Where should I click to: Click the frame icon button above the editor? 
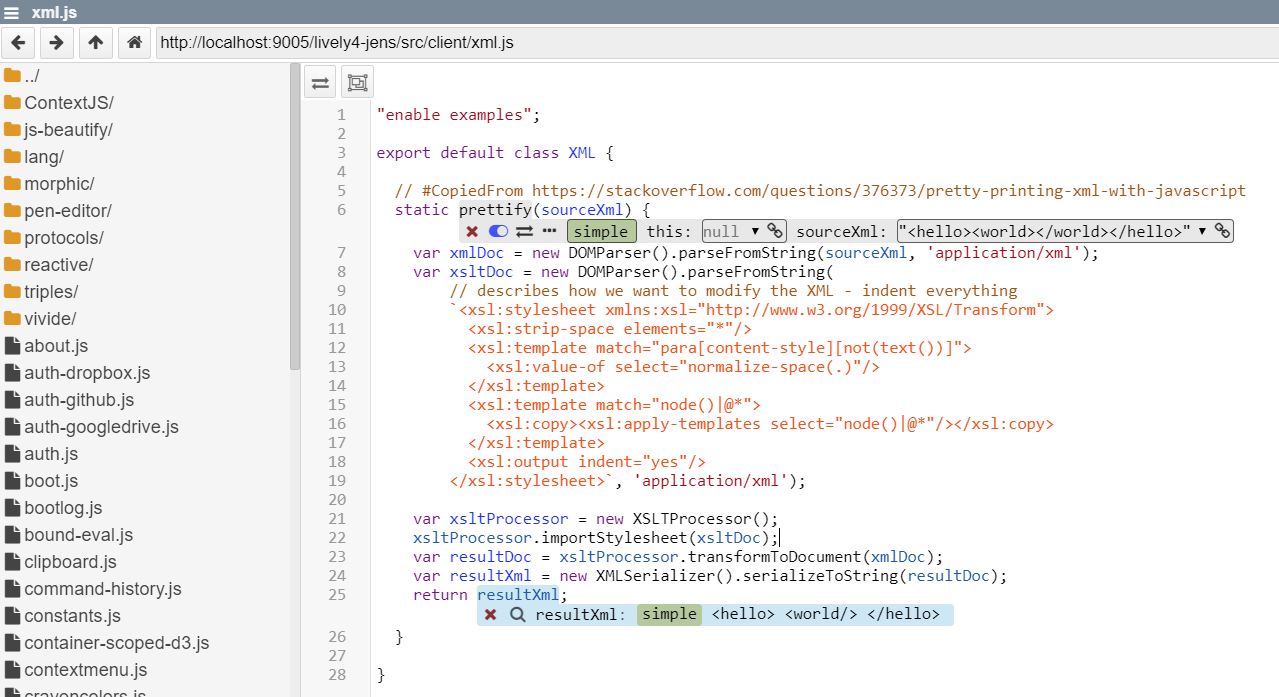pyautogui.click(x=357, y=83)
